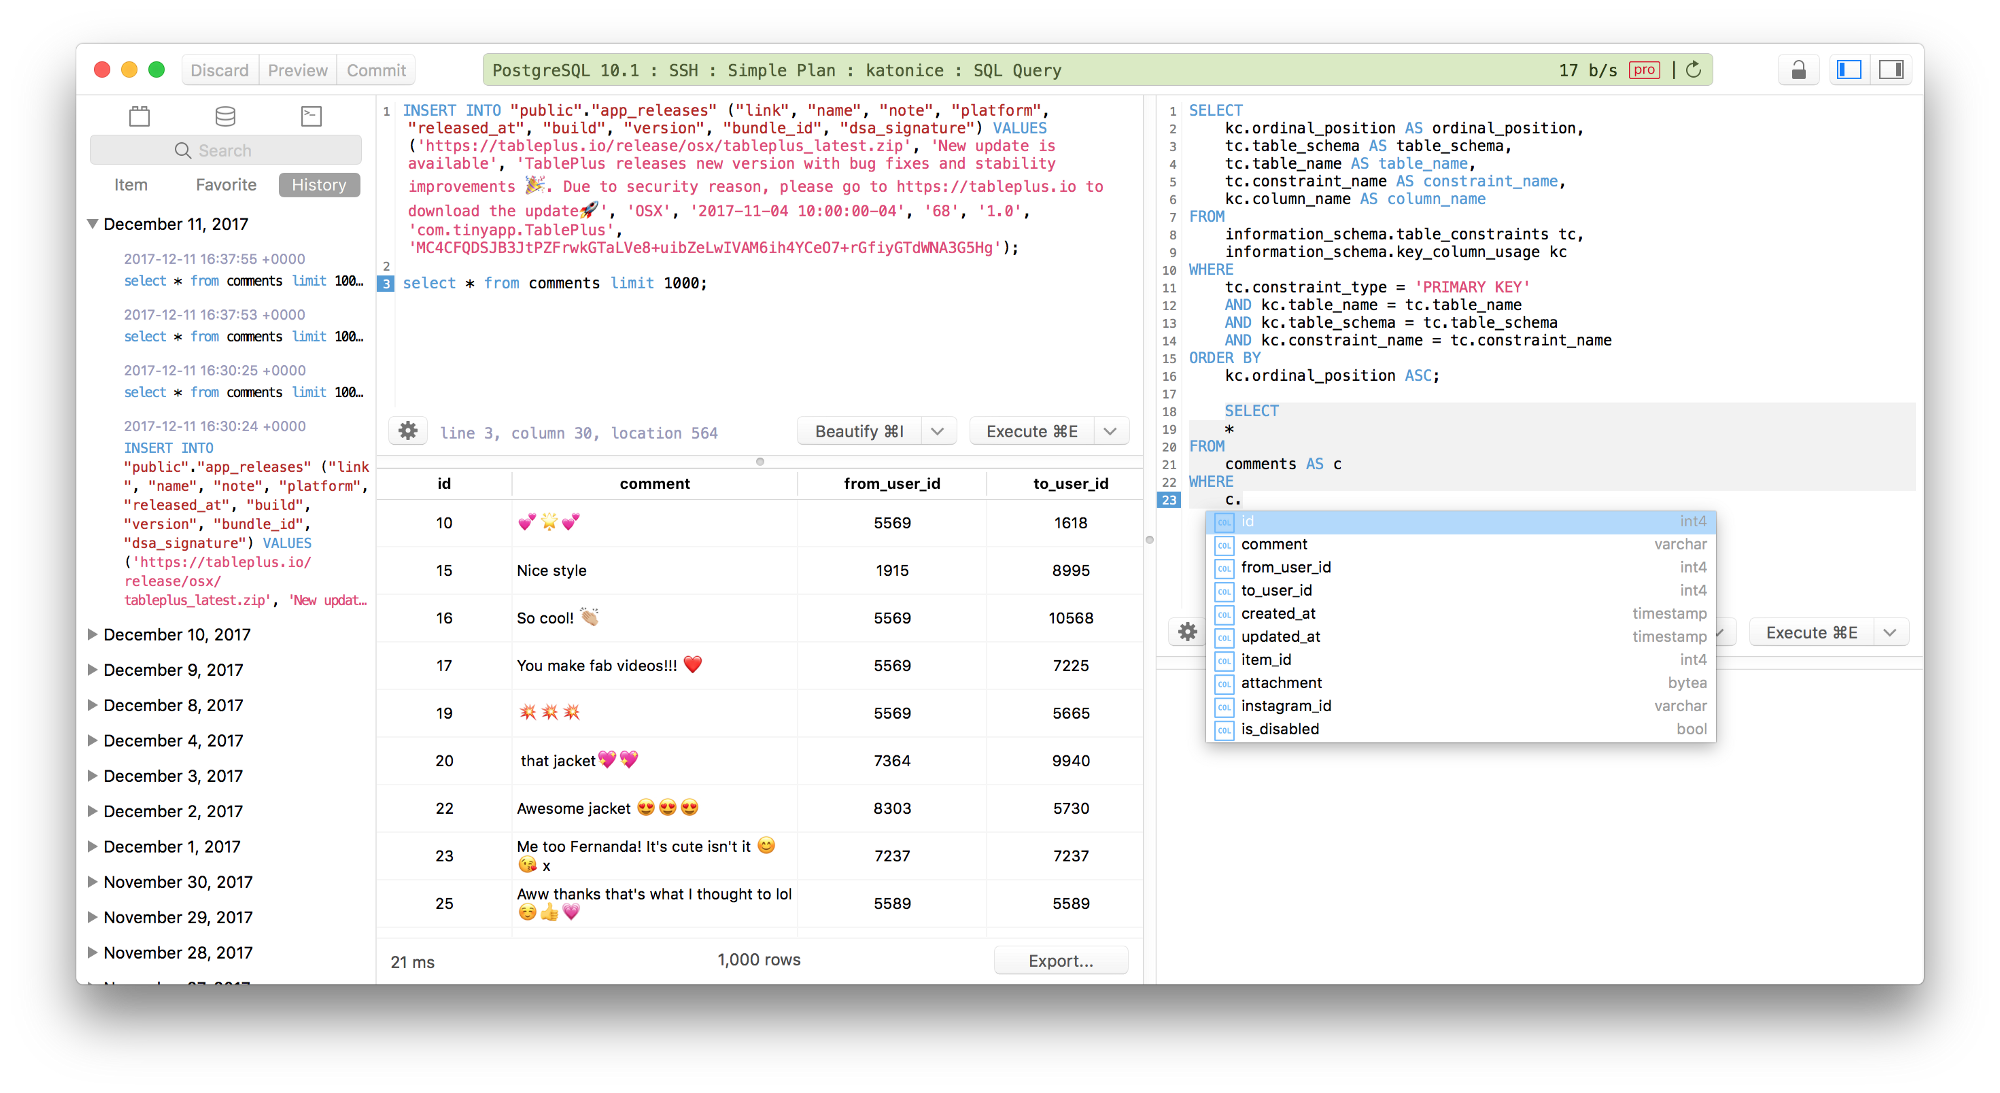The image size is (2000, 1093).
Task: Click the Export... button
Action: click(1061, 960)
